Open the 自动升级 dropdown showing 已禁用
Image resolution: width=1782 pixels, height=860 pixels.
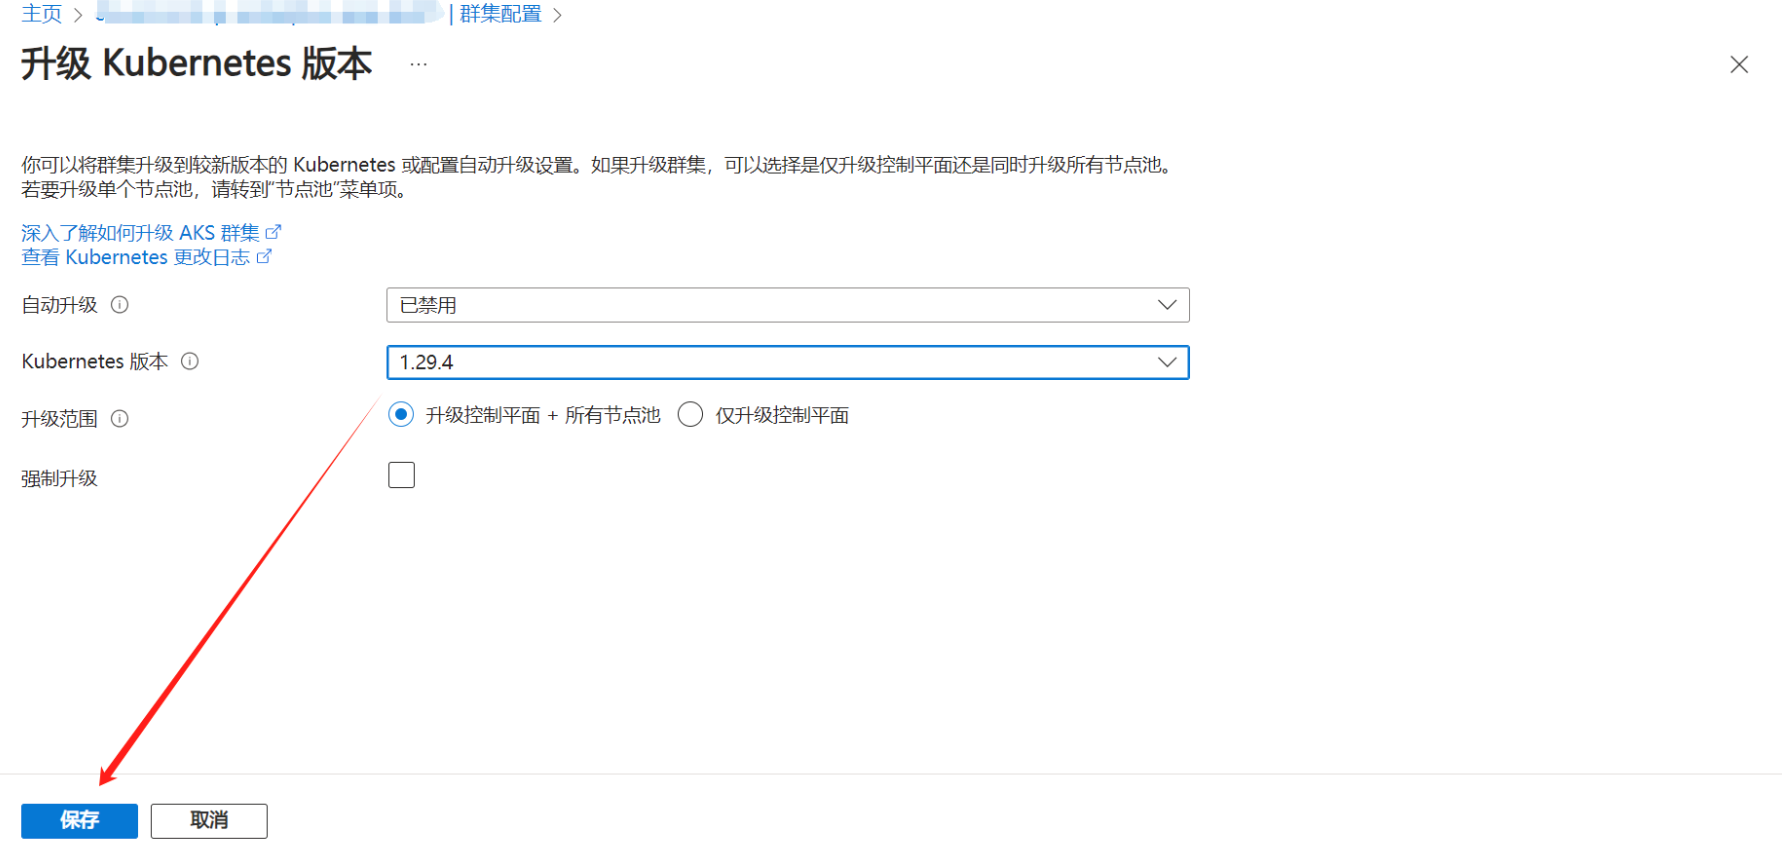pos(788,305)
